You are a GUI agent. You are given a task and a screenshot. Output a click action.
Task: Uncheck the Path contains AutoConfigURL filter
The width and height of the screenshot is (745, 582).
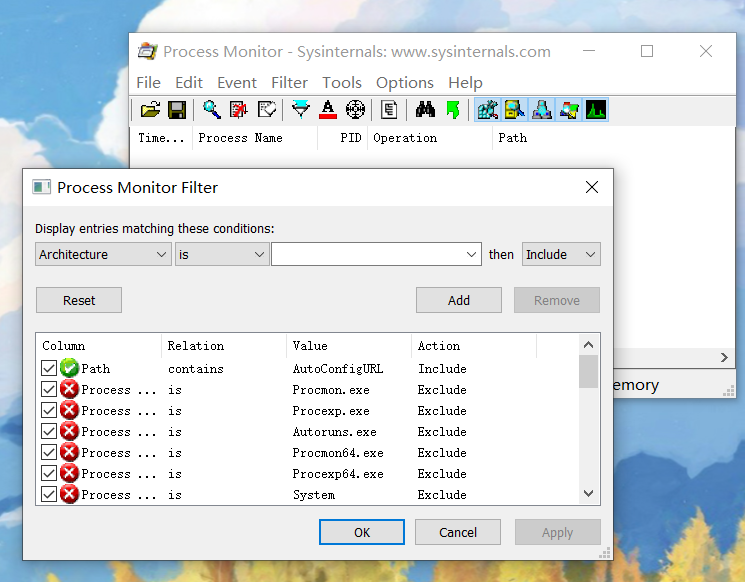49,368
